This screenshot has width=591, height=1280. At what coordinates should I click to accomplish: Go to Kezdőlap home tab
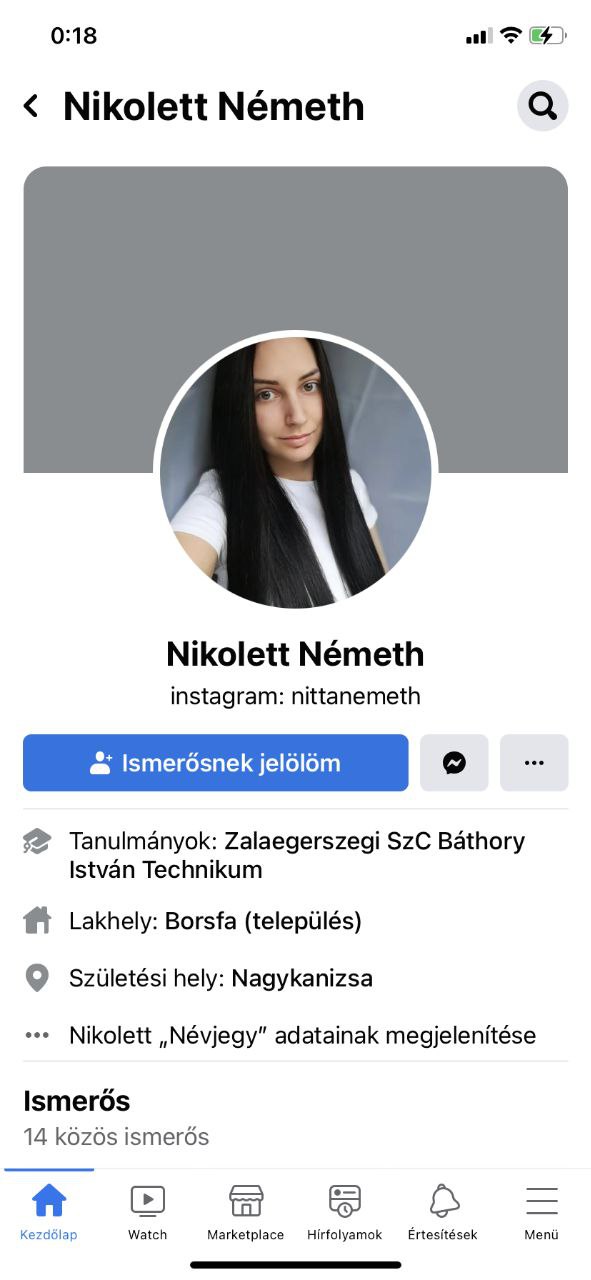49,1211
